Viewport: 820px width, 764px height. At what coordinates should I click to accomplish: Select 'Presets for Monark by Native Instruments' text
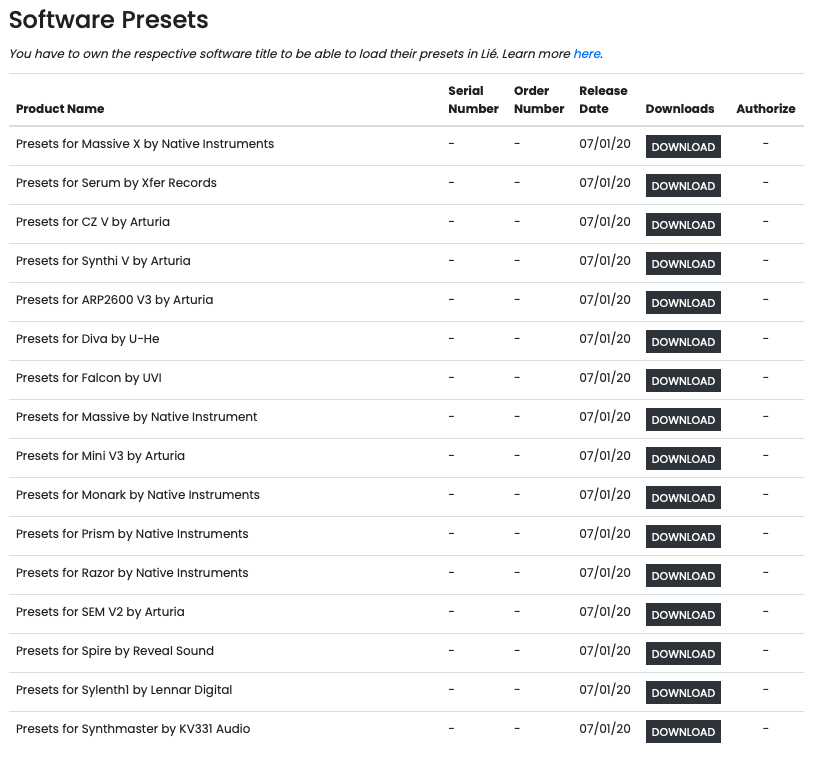pyautogui.click(x=138, y=495)
